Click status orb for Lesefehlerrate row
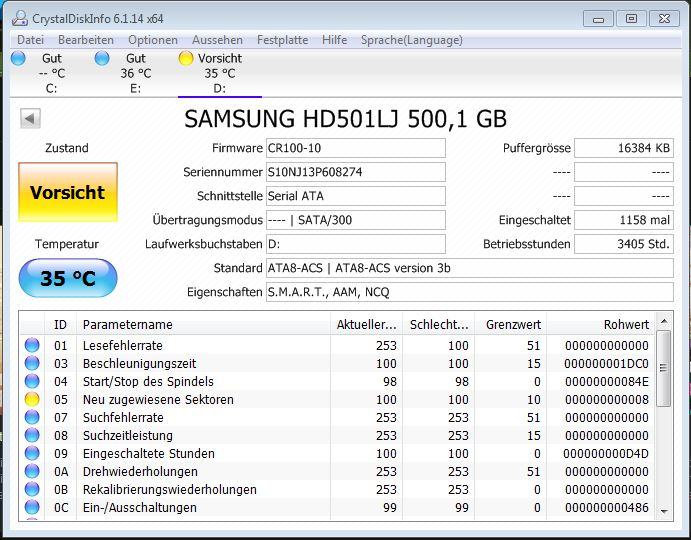 pos(32,345)
